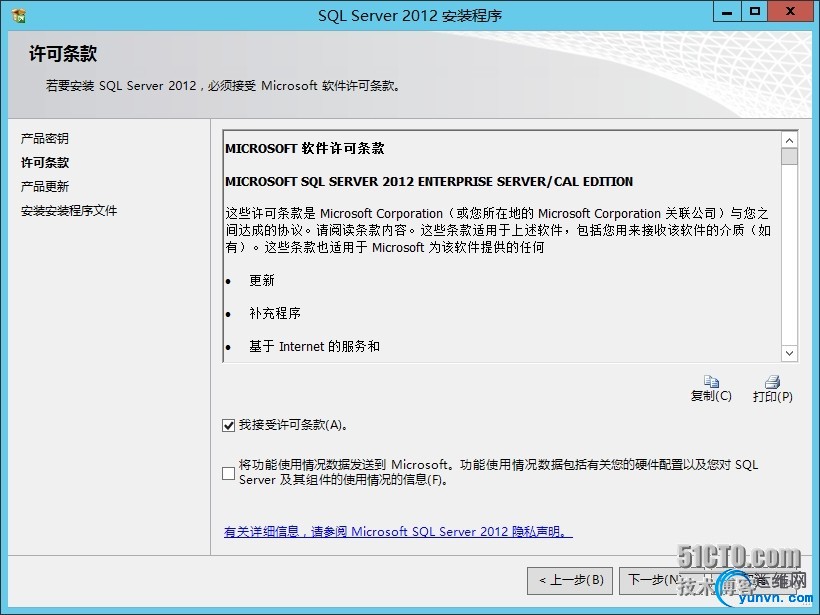Click the 更新 bullet item in license

pyautogui.click(x=261, y=281)
